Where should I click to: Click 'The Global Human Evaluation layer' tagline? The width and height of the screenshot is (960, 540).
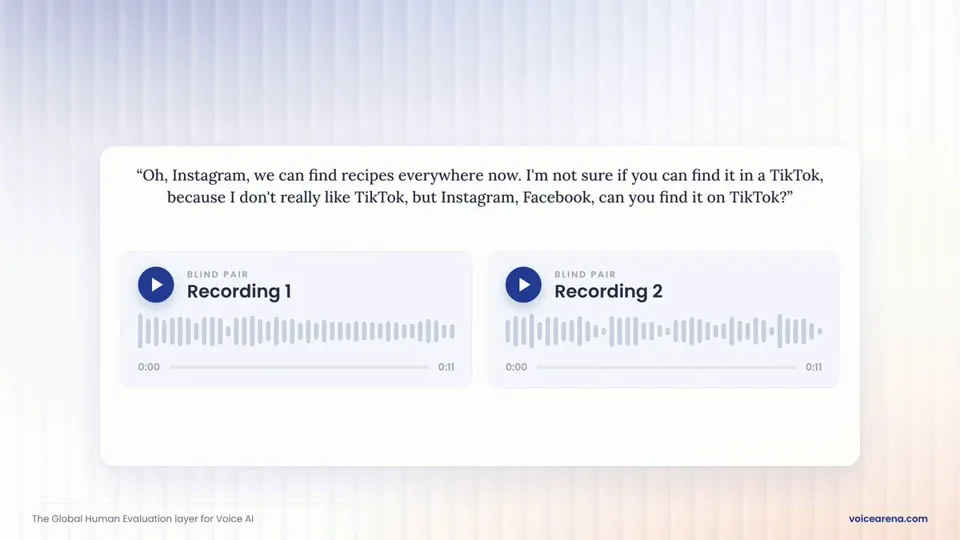(143, 519)
